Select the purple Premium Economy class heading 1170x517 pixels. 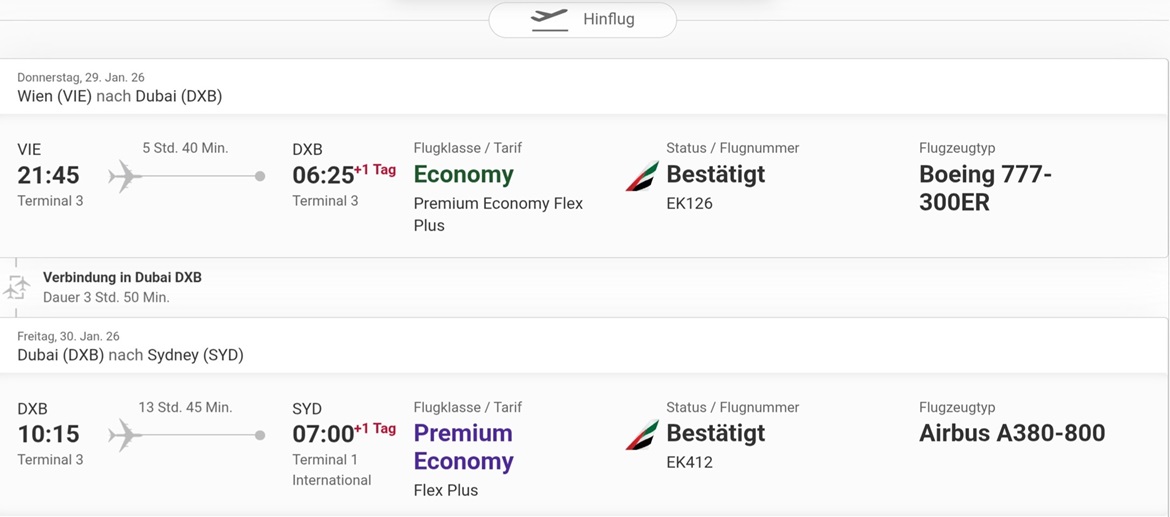tap(463, 447)
